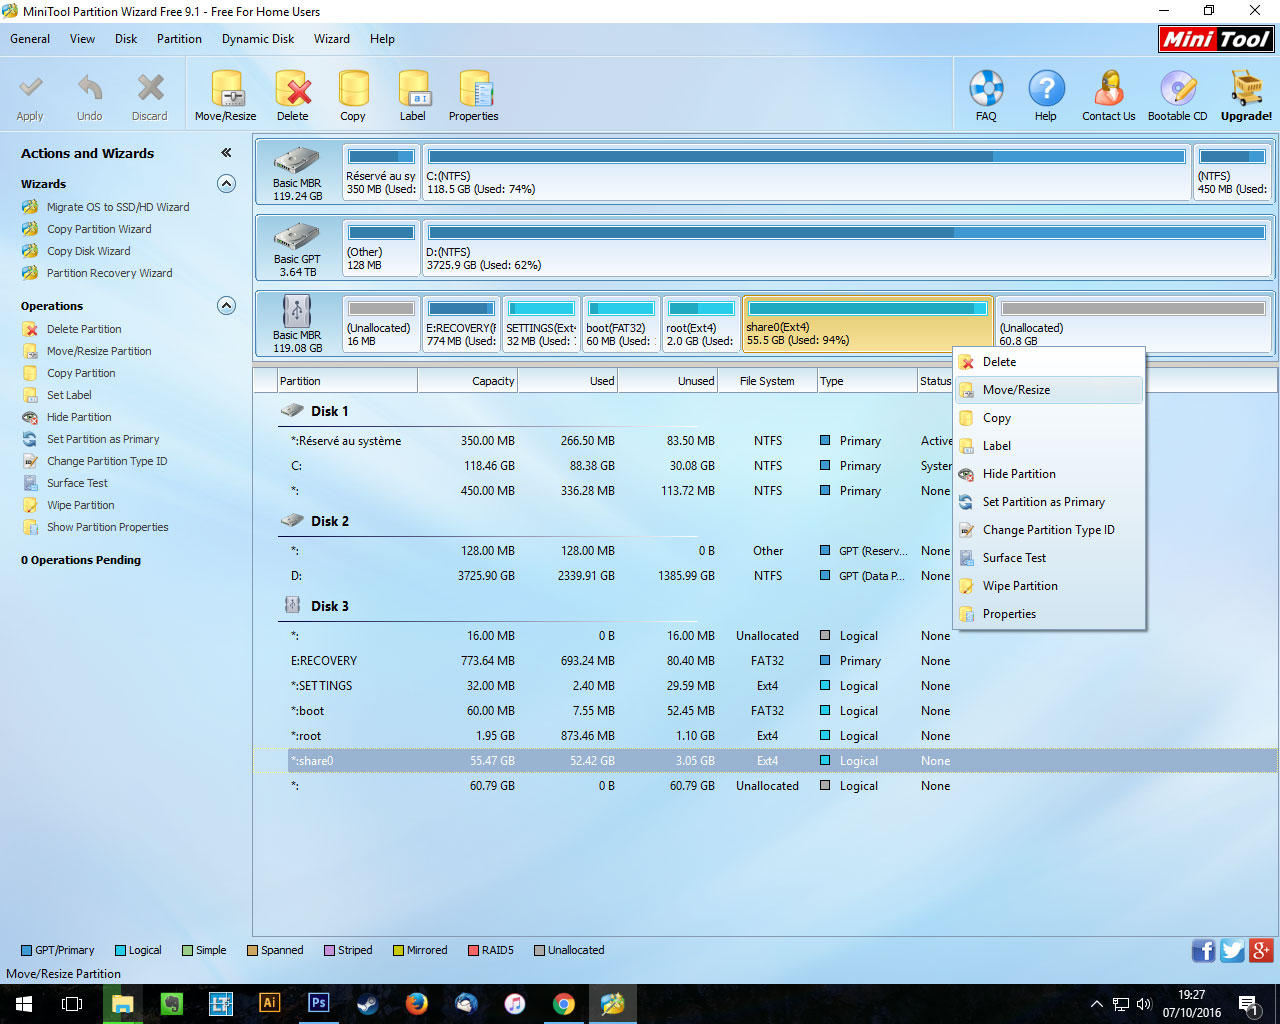Open the Dynamic Disk menu

258,39
